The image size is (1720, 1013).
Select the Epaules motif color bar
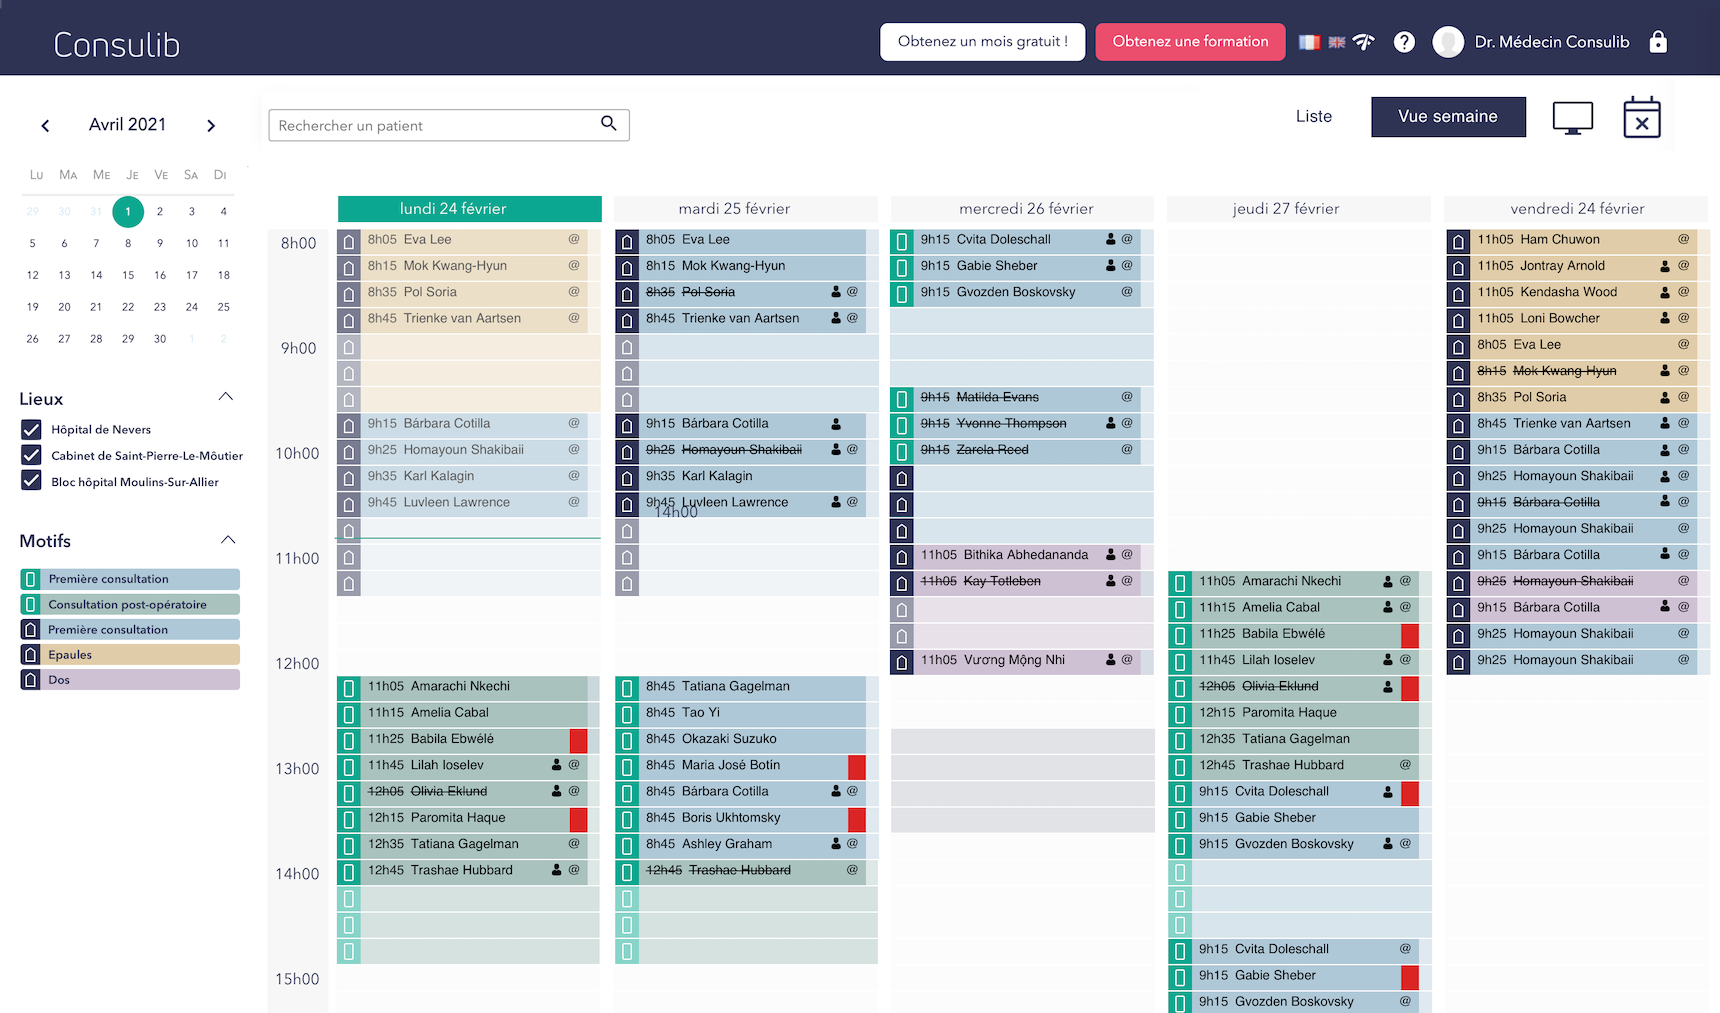pyautogui.click(x=130, y=655)
